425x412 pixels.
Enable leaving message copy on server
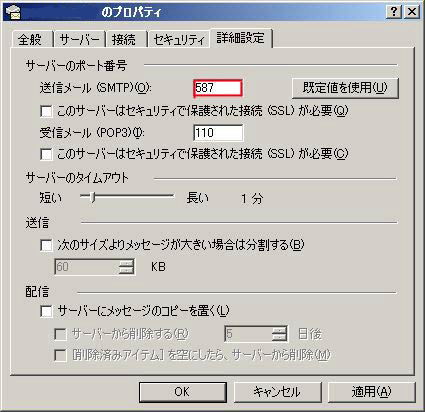[x=46, y=311]
